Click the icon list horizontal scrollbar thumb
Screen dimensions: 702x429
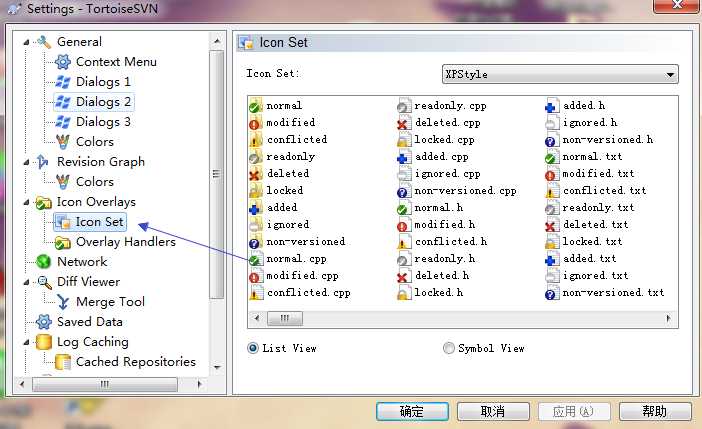pyautogui.click(x=285, y=318)
